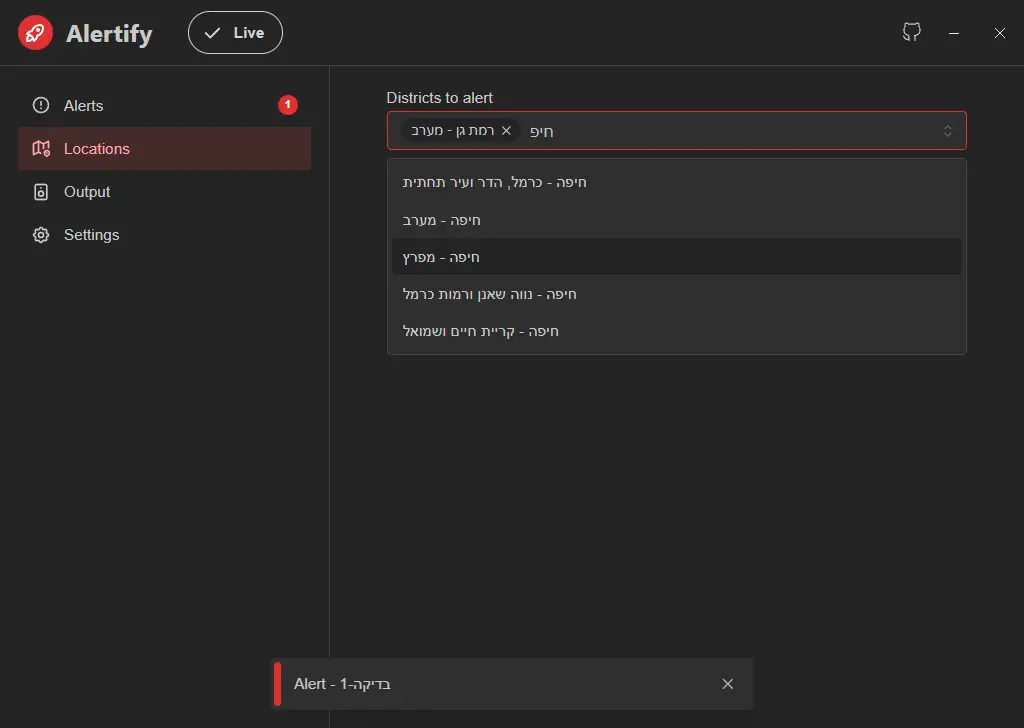Select חיפה - נווה שאנן ורמות כרמל option
1024x728 pixels.
(676, 293)
